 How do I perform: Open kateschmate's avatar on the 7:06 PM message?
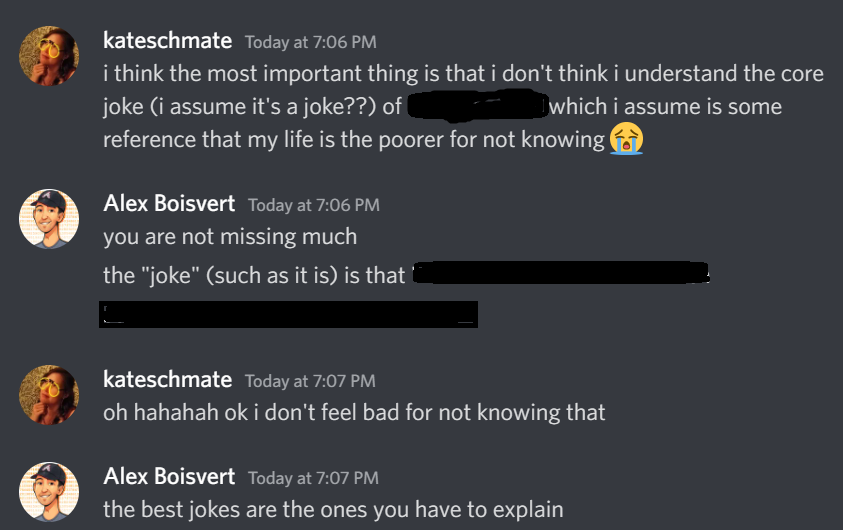(x=49, y=56)
